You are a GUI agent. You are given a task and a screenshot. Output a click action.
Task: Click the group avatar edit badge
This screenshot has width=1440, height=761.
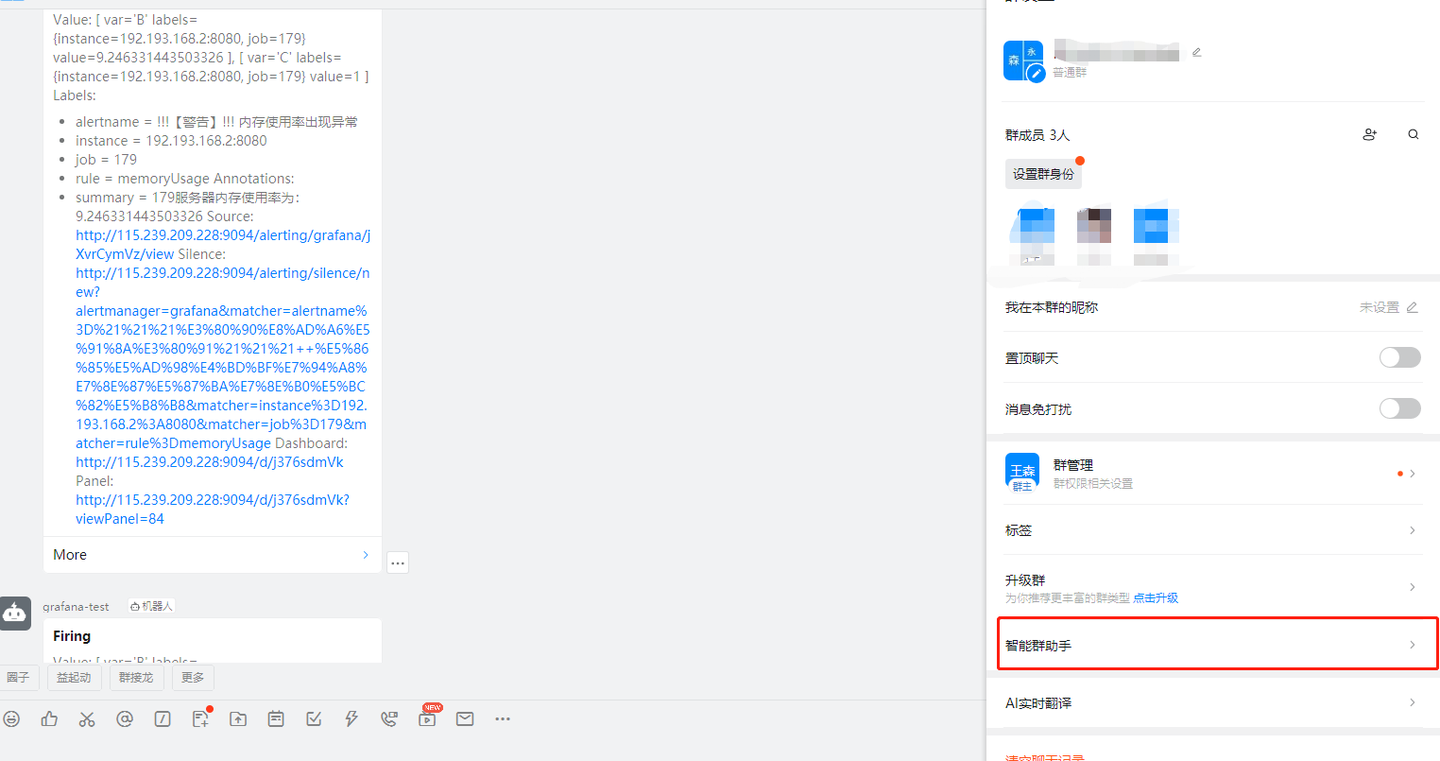pos(1036,73)
